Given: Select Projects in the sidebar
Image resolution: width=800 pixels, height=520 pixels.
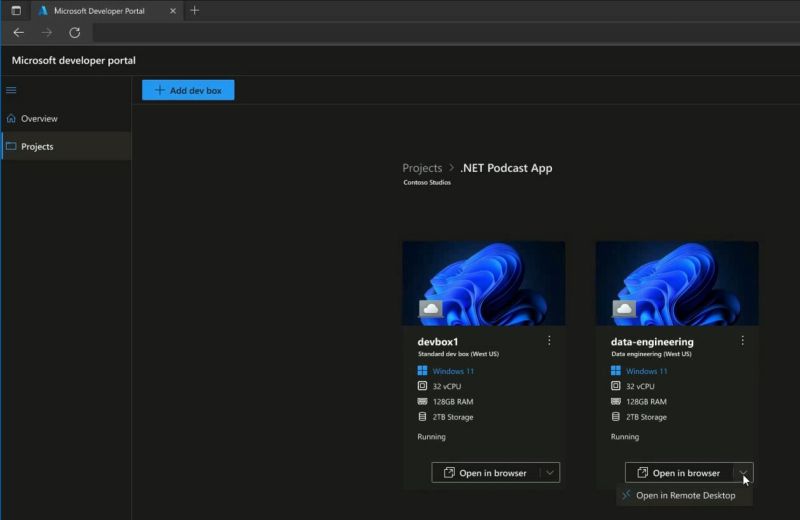Looking at the screenshot, I should click(66, 146).
